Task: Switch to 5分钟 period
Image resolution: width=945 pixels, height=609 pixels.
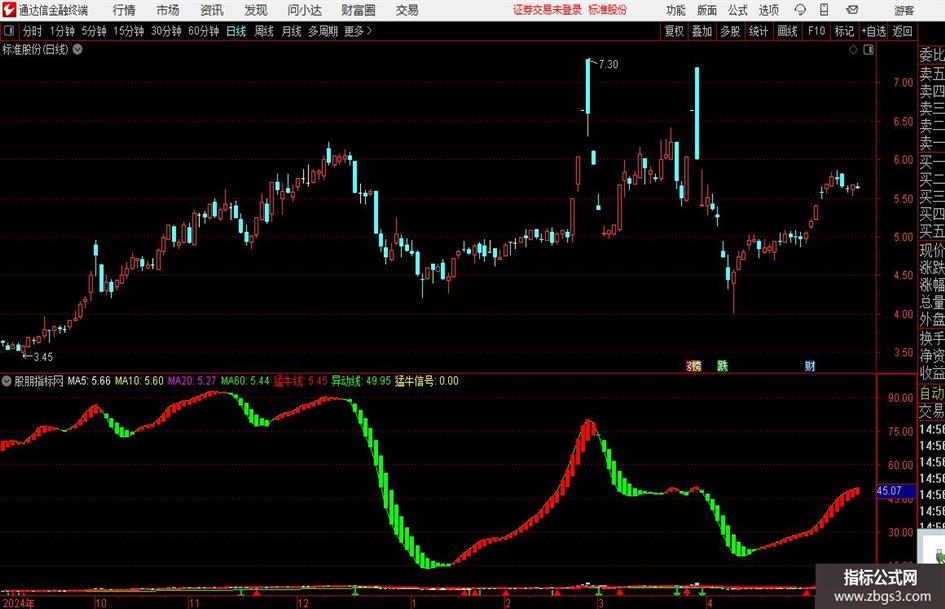Action: click(x=94, y=31)
